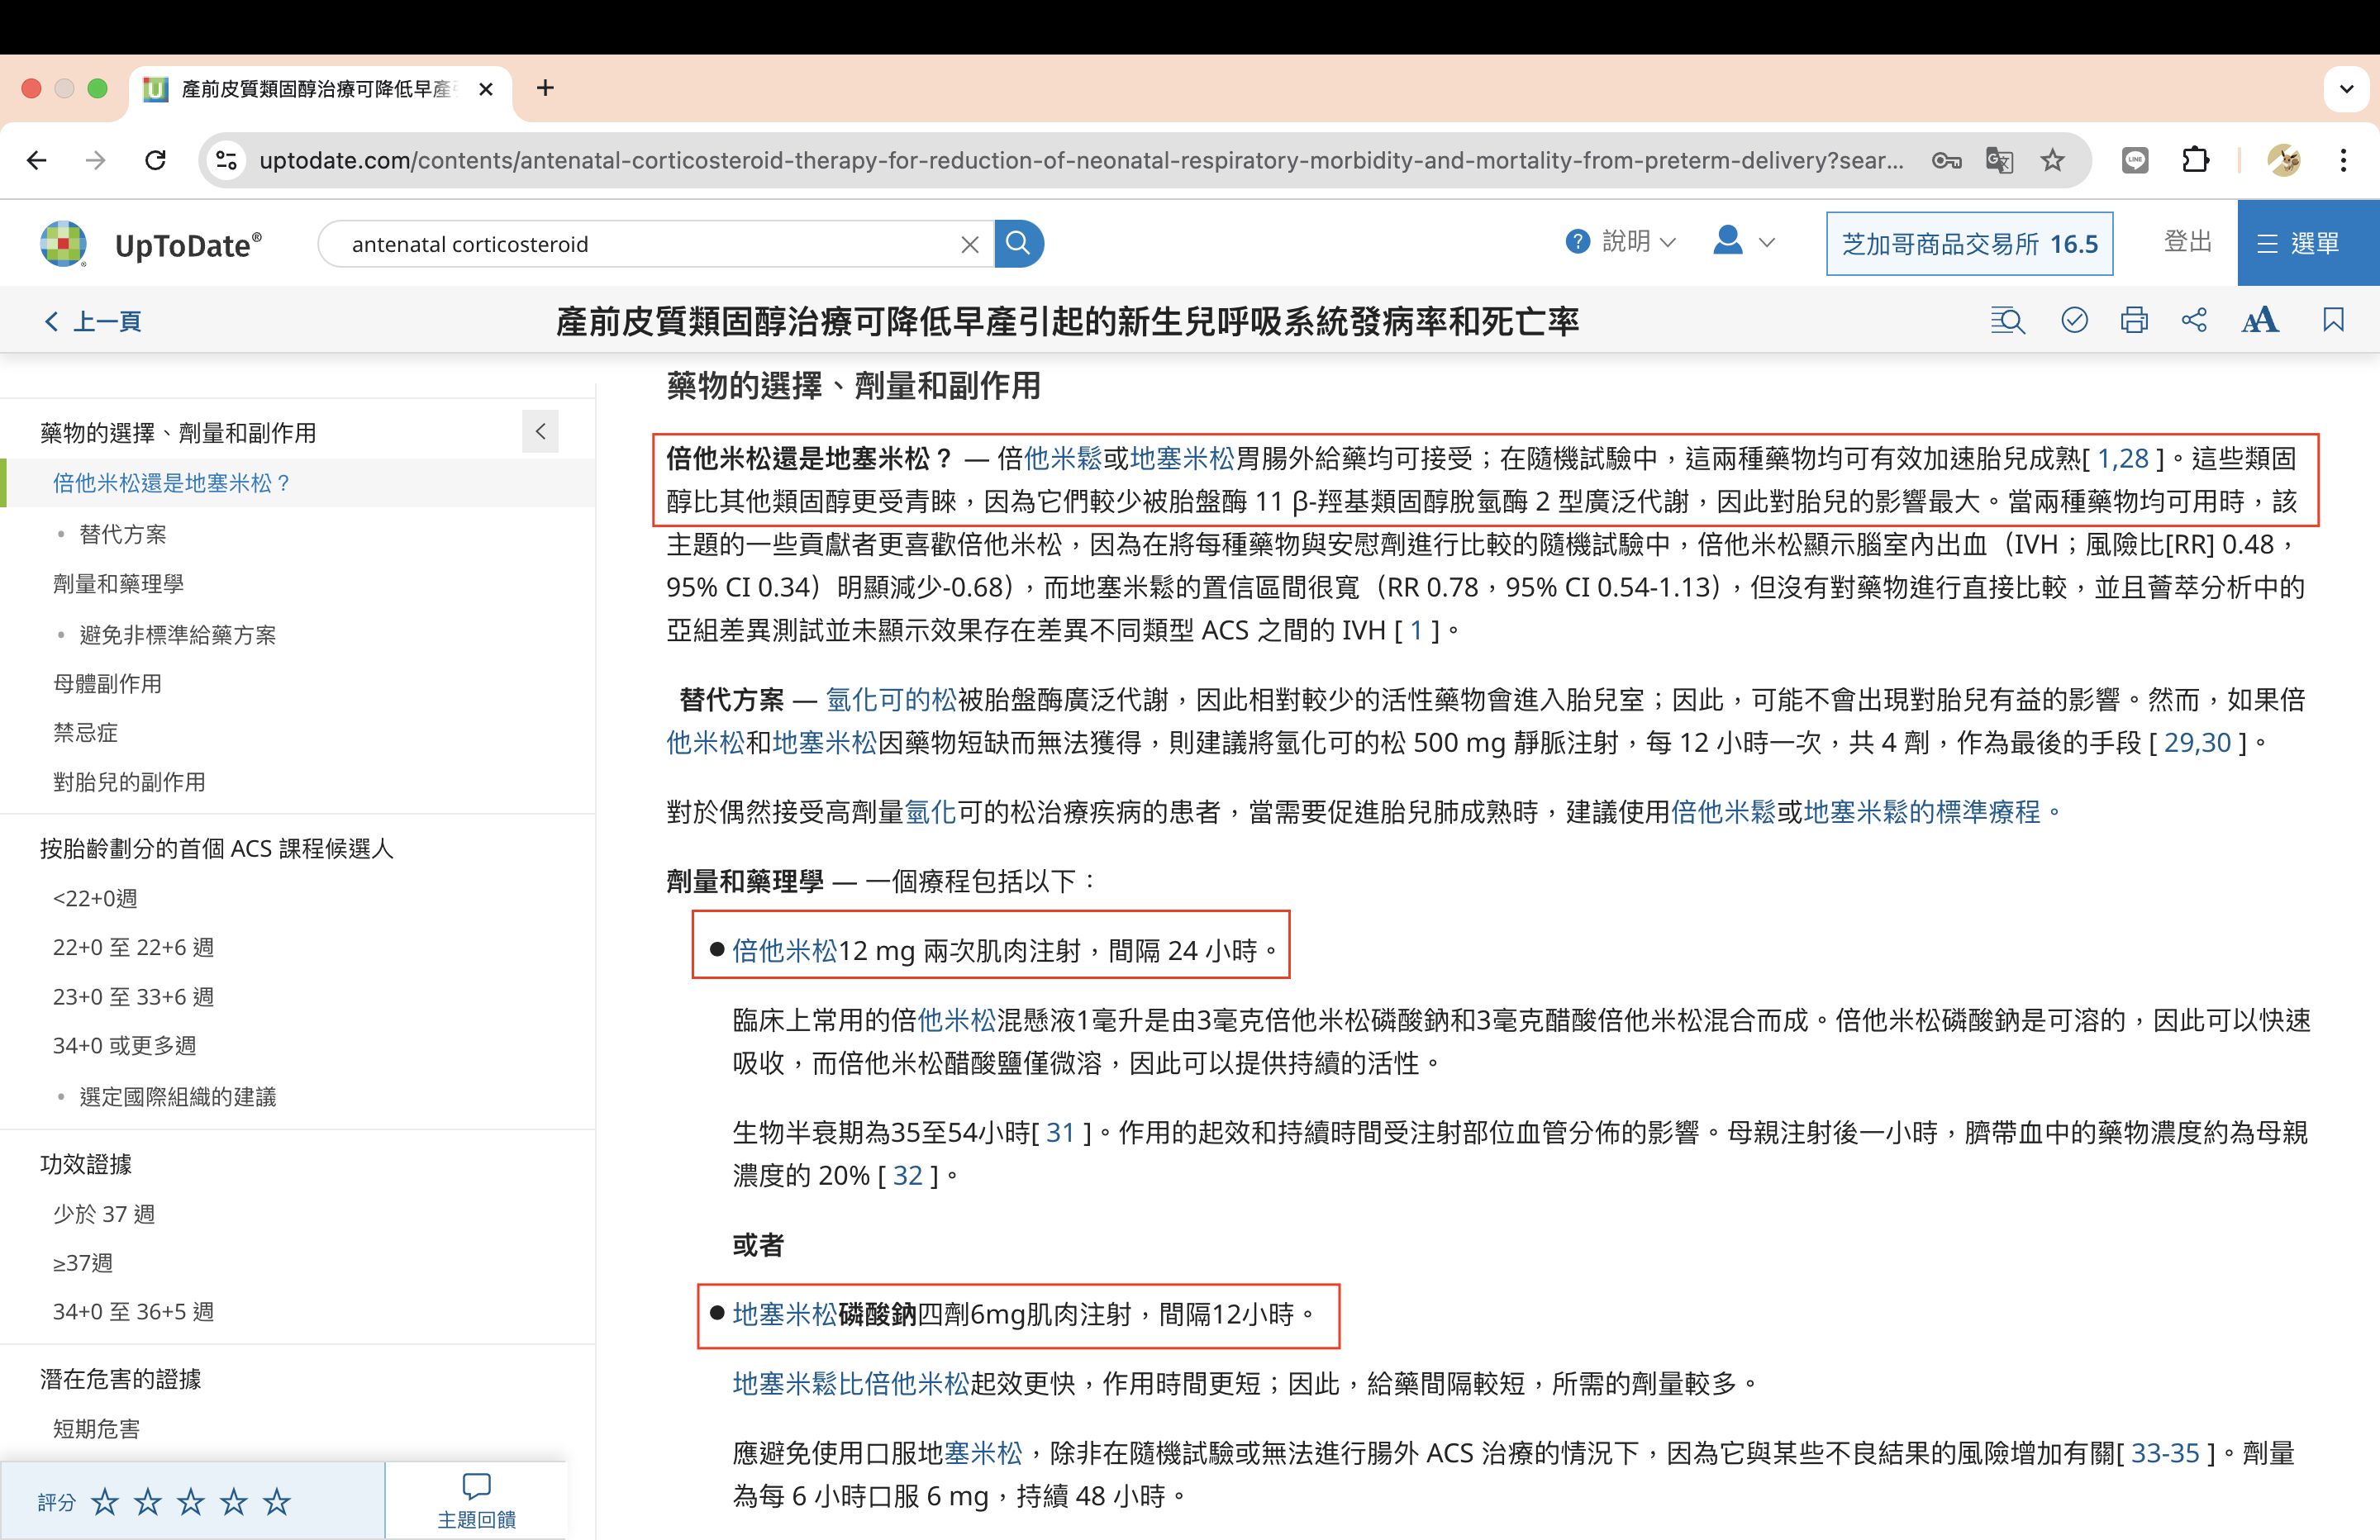
Task: Expand the 說明 help dropdown
Action: click(1620, 241)
